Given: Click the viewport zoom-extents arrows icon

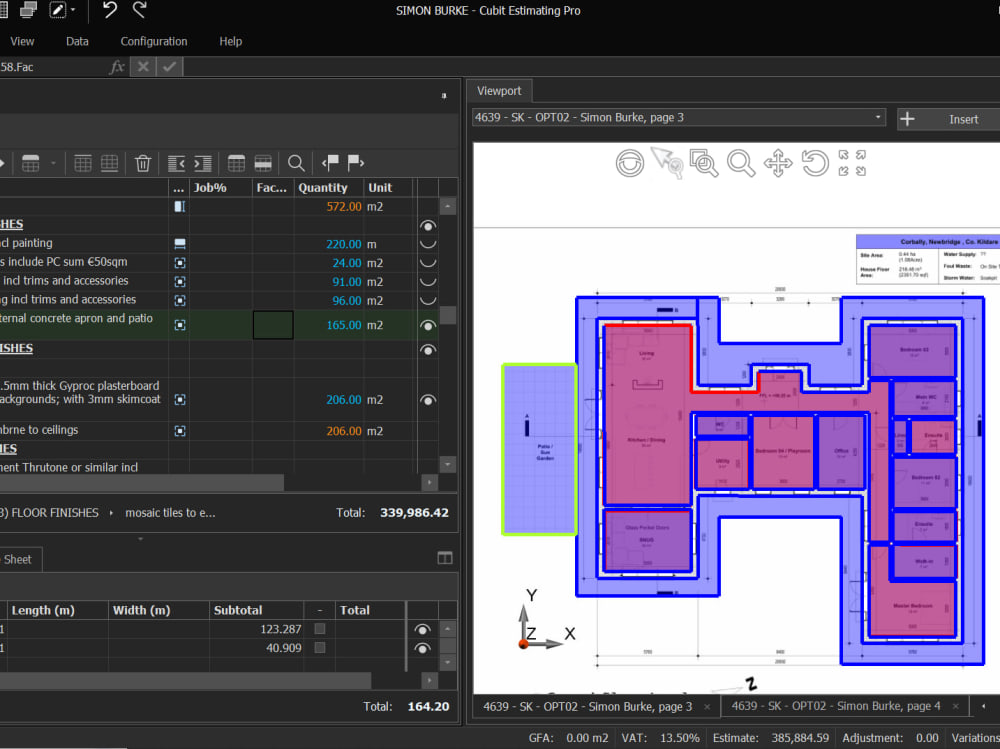Looking at the screenshot, I should tap(852, 163).
